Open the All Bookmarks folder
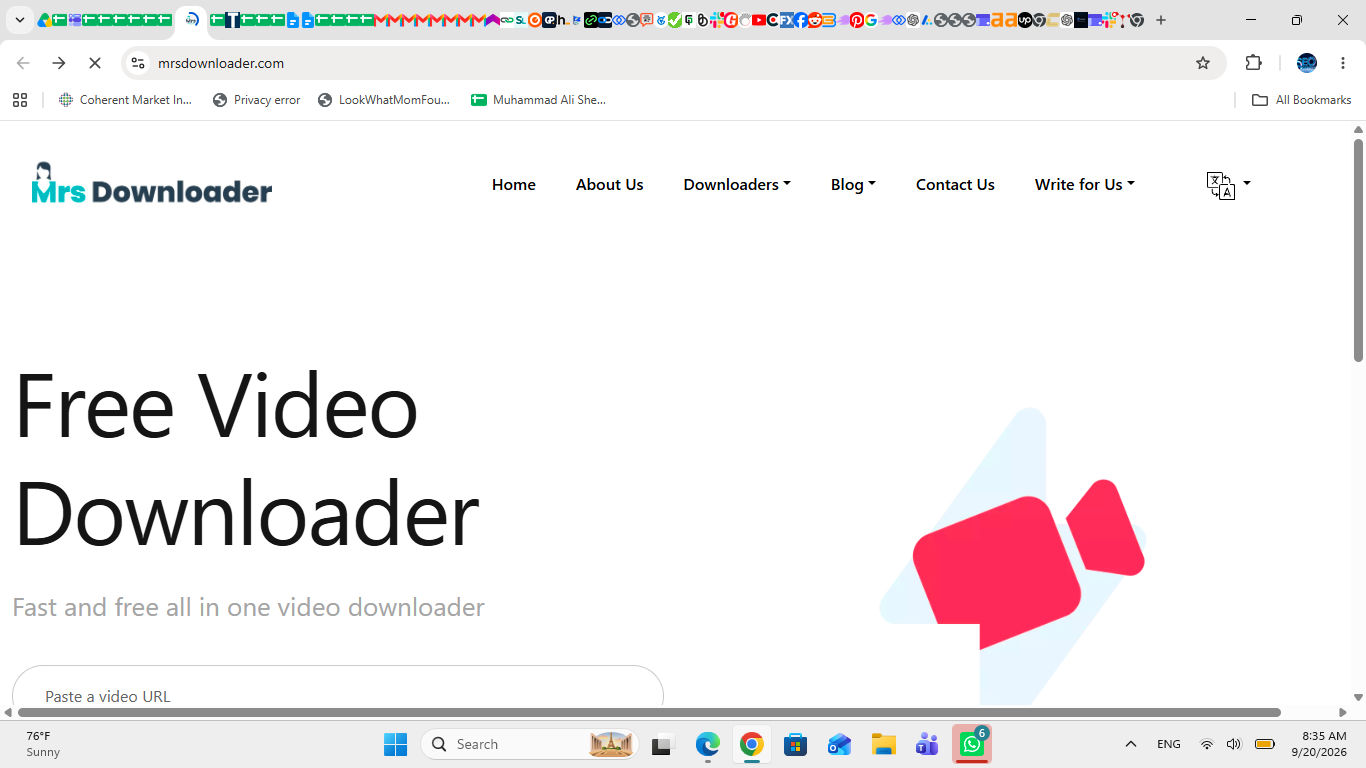Screen dimensions: 1366x768 coord(1302,100)
